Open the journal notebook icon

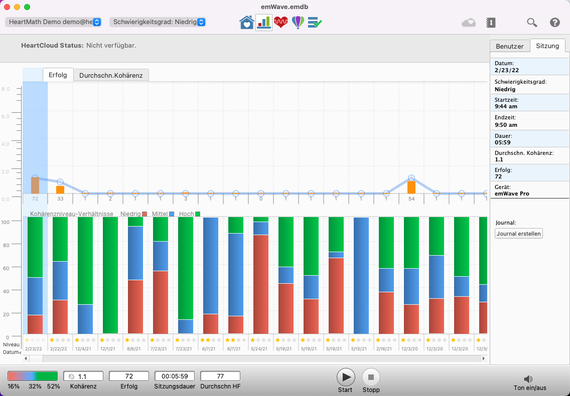[x=491, y=23]
